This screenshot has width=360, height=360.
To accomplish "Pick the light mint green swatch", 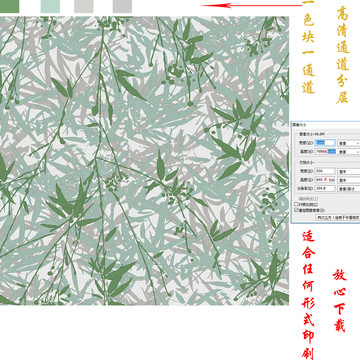I will point(50,6).
